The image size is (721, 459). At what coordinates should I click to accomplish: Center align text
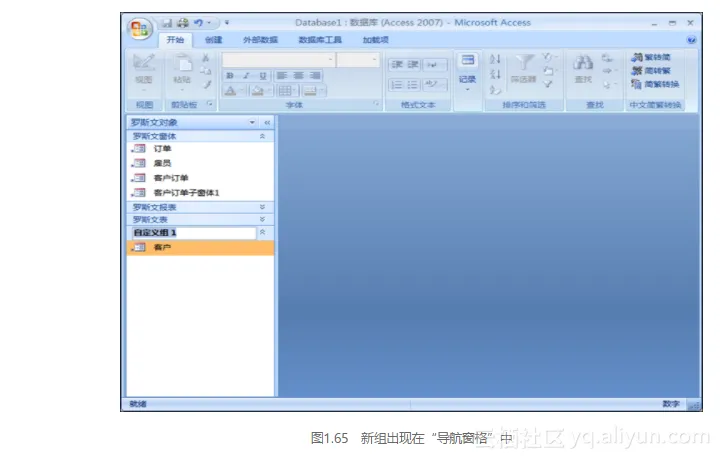pyautogui.click(x=298, y=75)
